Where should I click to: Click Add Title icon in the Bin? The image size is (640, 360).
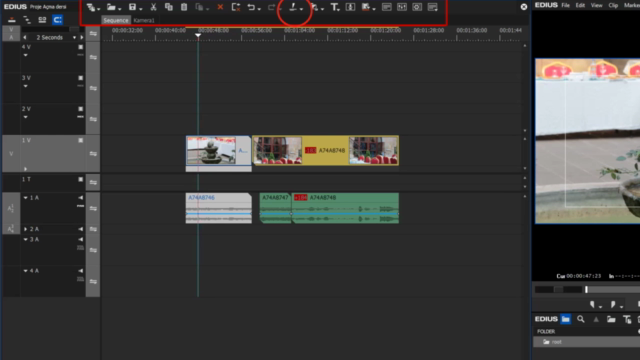point(627,320)
